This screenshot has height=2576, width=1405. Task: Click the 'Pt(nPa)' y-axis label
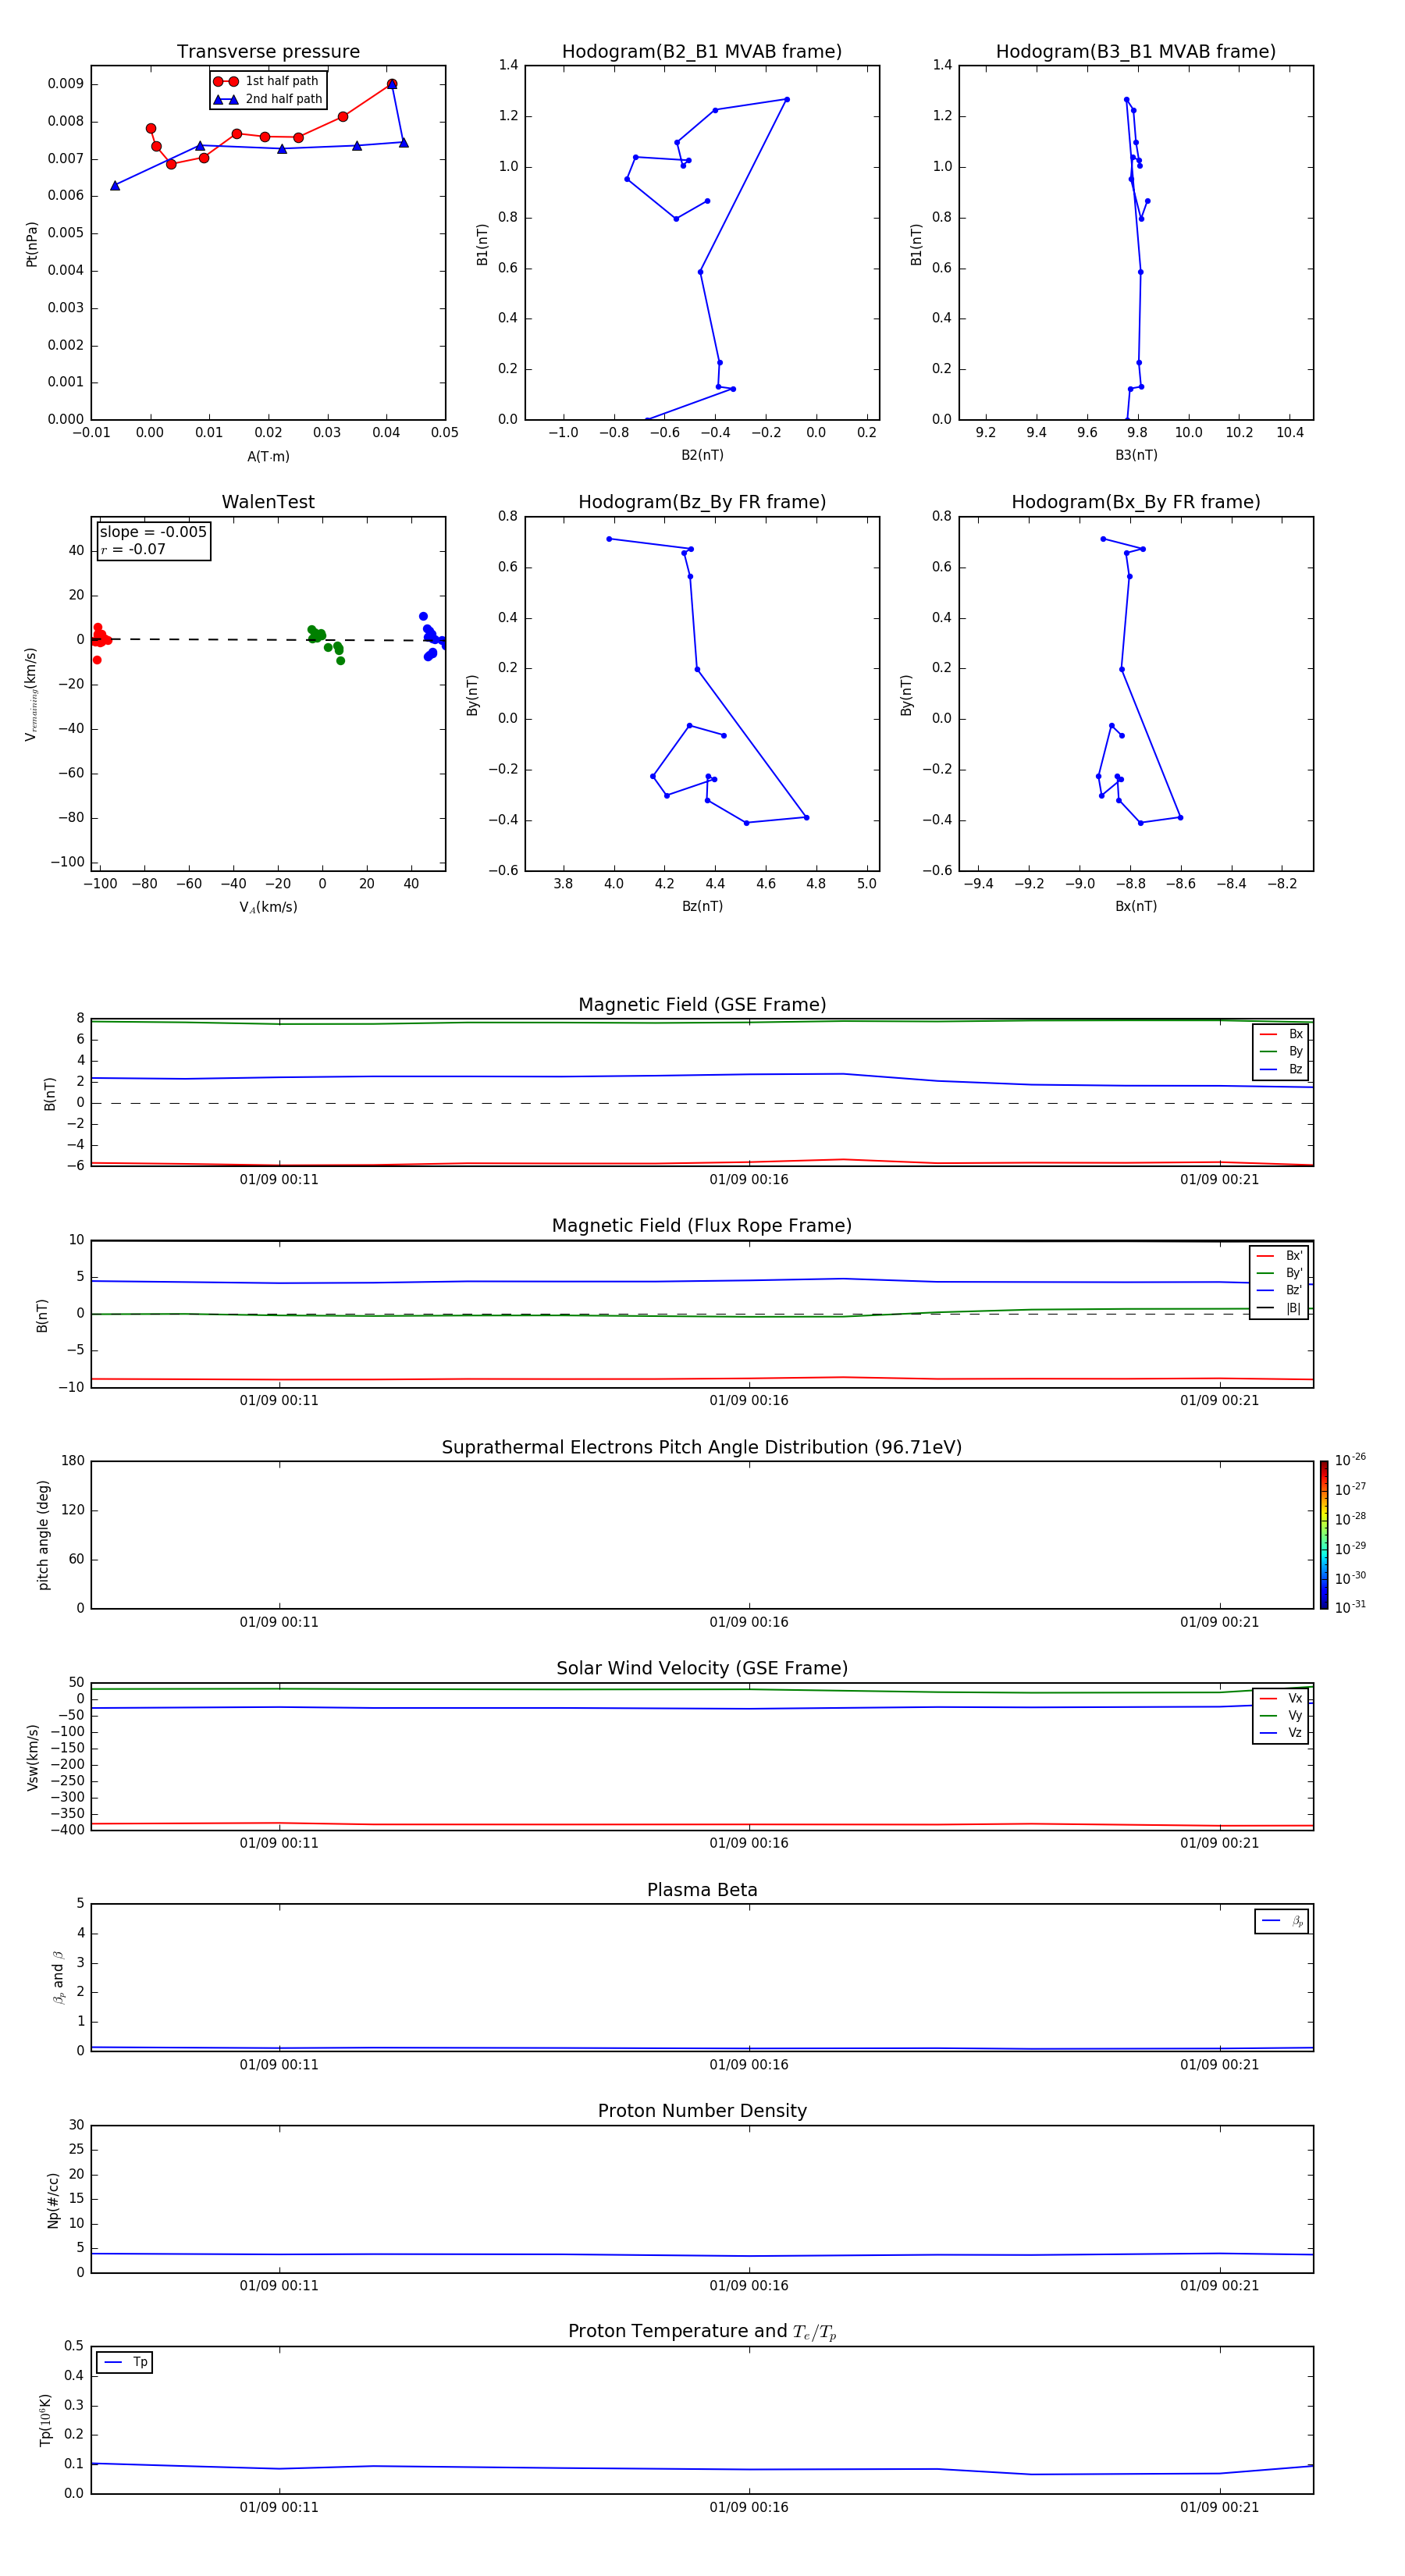(x=32, y=244)
